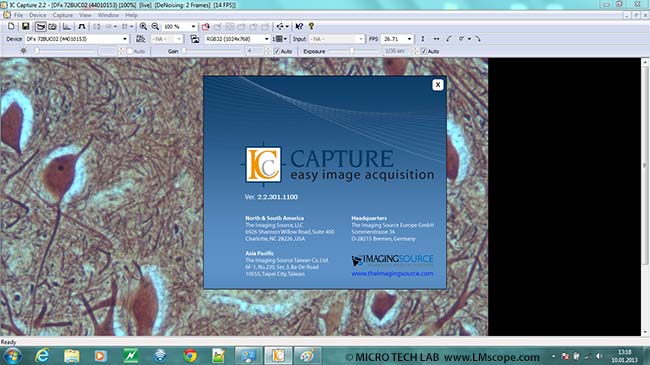Click the Zoom In magnifier
Image resolution: width=650 pixels, height=365 pixels.
click(x=143, y=27)
